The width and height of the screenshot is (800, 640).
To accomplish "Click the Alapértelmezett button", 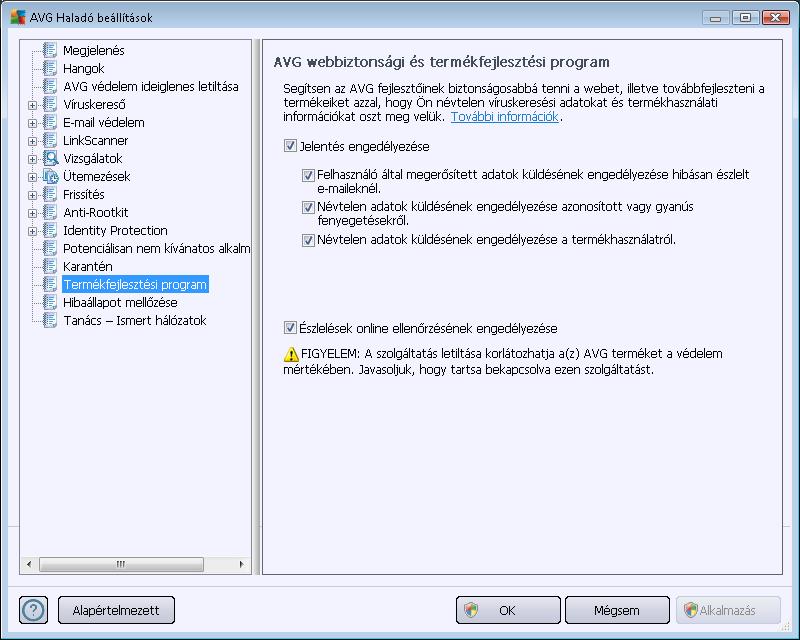I will (116, 610).
